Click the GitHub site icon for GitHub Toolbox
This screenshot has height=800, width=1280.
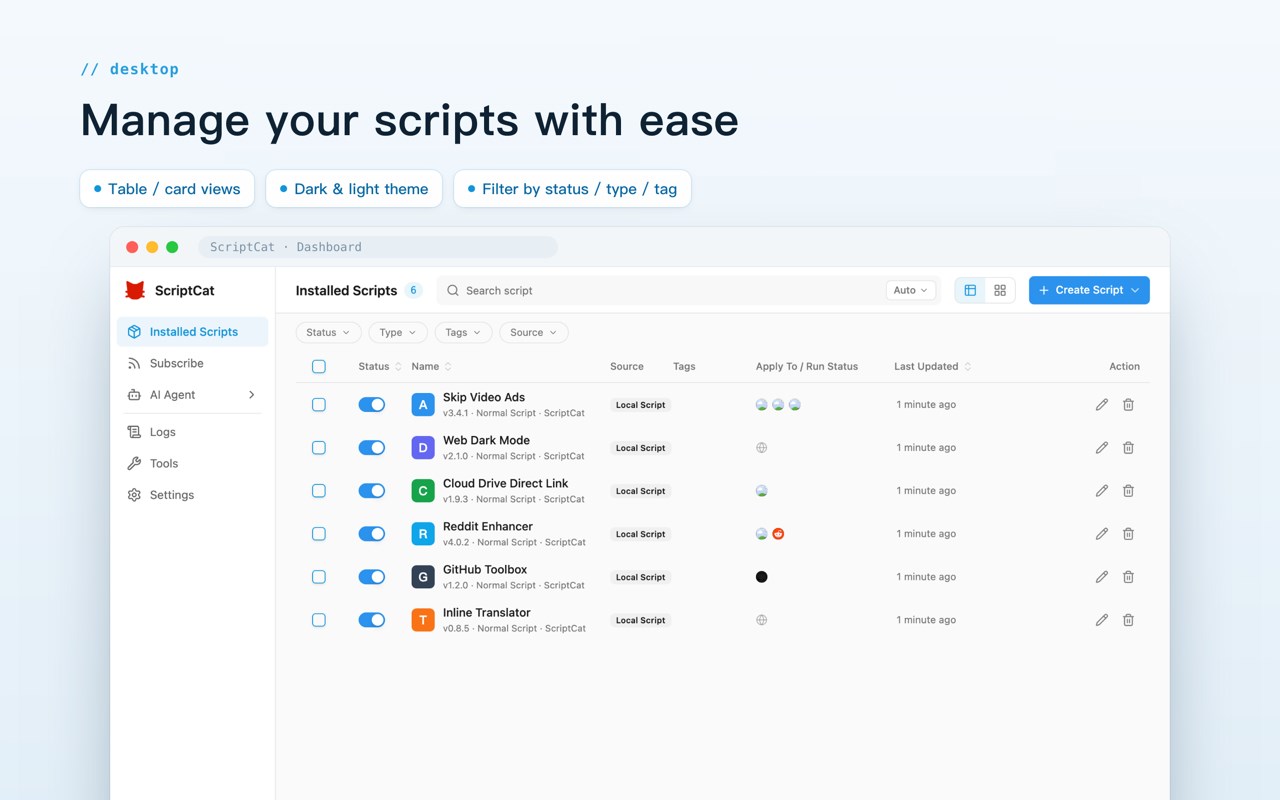click(762, 577)
